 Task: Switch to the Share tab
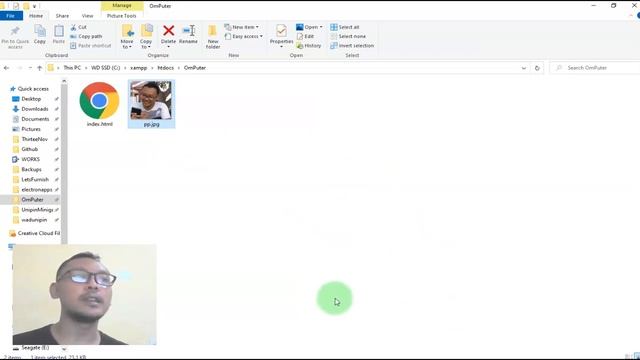62,16
